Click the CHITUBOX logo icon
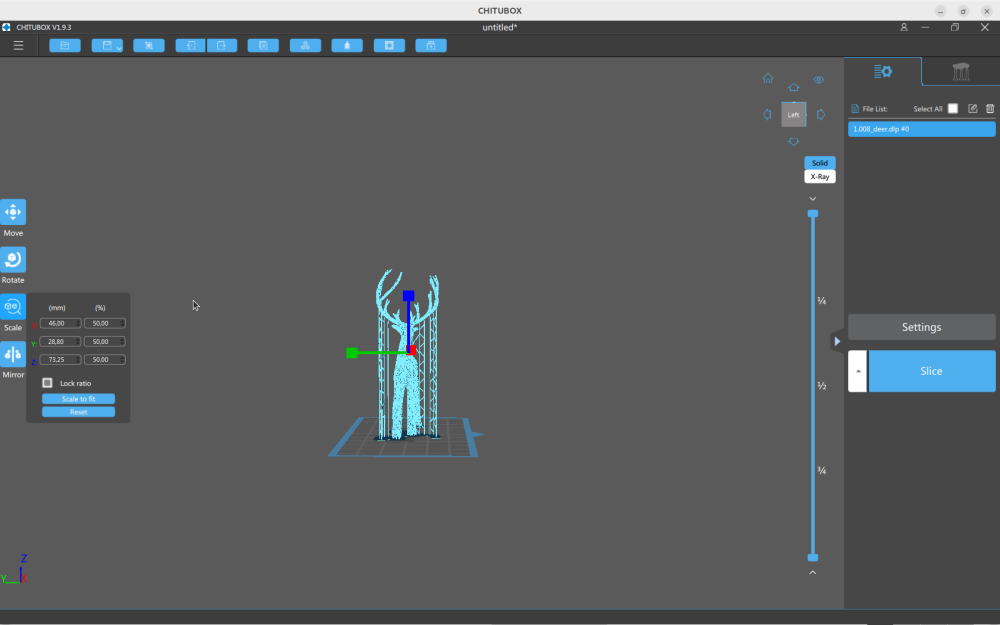 coord(6,27)
